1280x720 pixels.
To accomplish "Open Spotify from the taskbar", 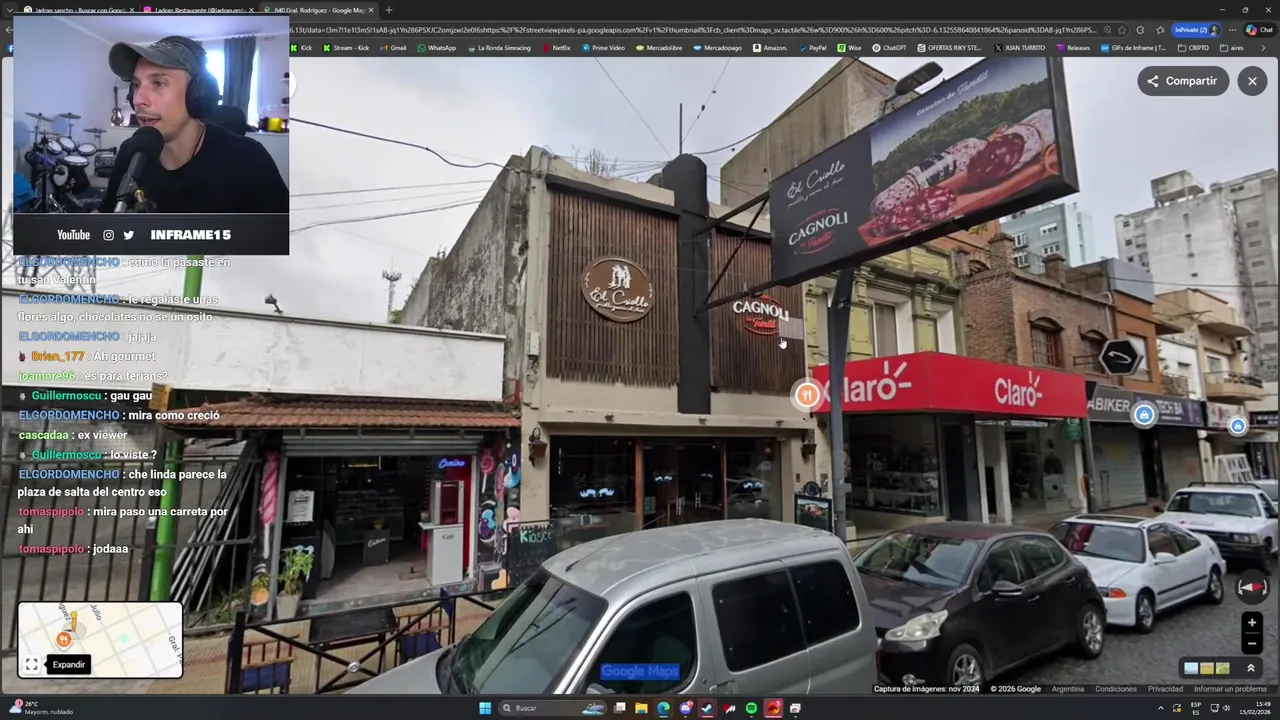I will click(x=751, y=708).
